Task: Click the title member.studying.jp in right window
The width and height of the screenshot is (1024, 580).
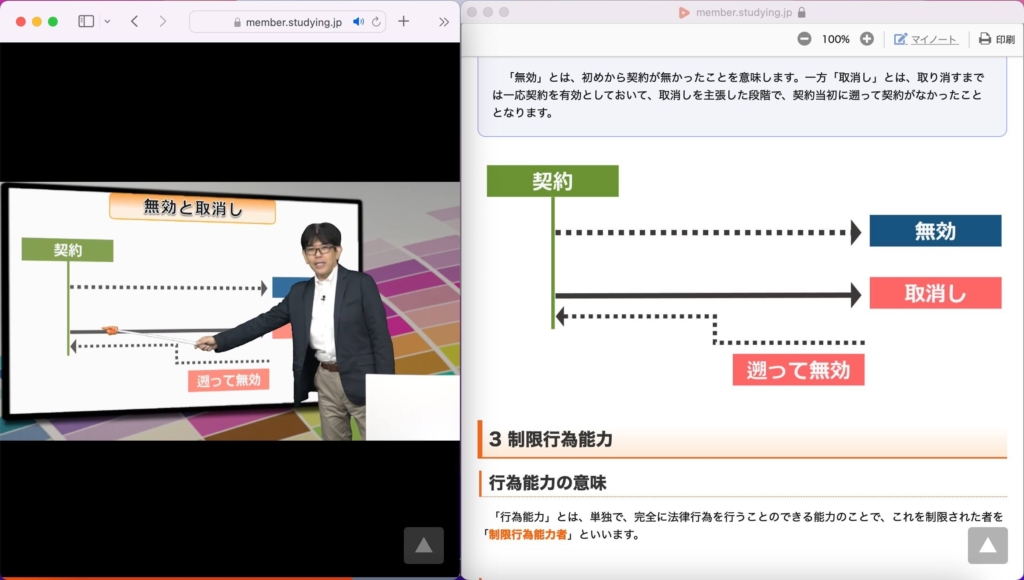Action: click(744, 12)
